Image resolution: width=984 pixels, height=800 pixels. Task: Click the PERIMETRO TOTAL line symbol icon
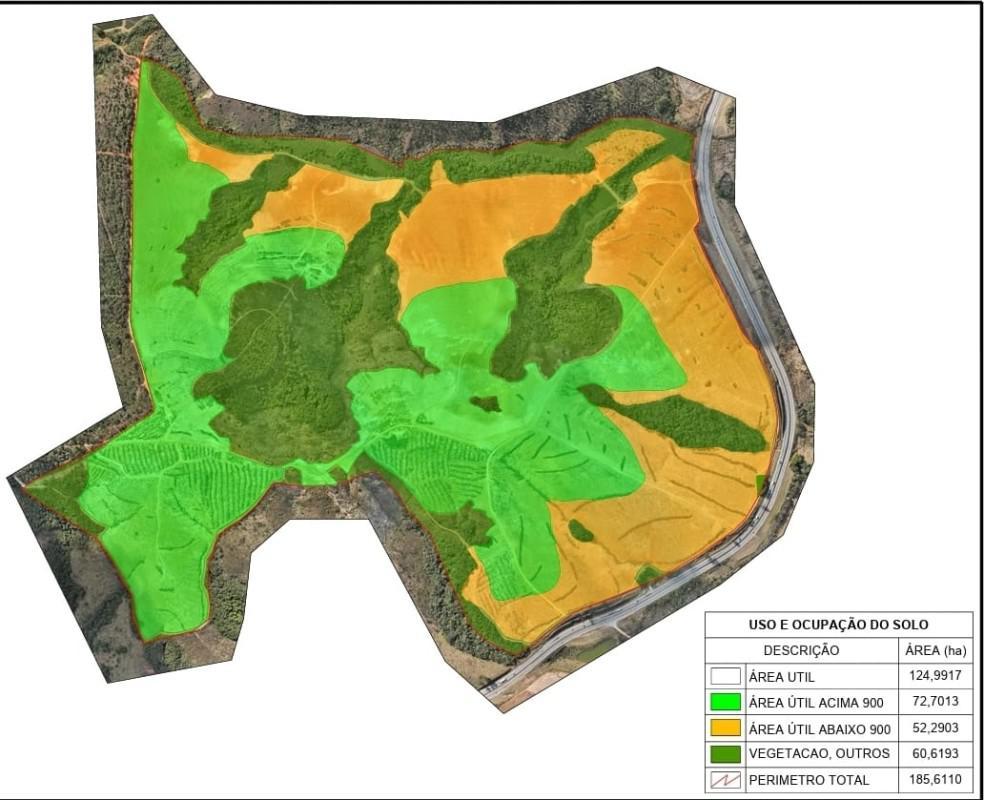726,780
